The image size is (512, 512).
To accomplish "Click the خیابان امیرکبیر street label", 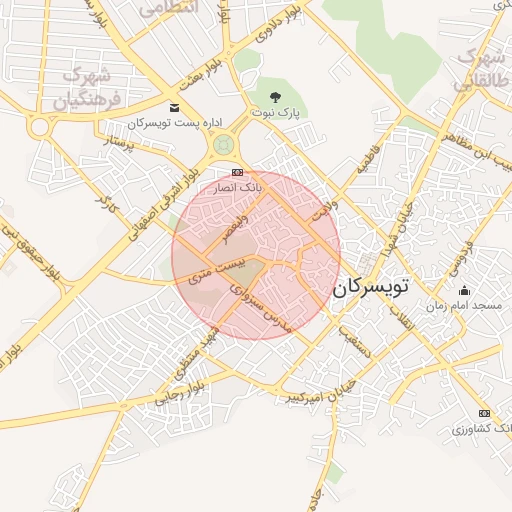I will point(320,393).
